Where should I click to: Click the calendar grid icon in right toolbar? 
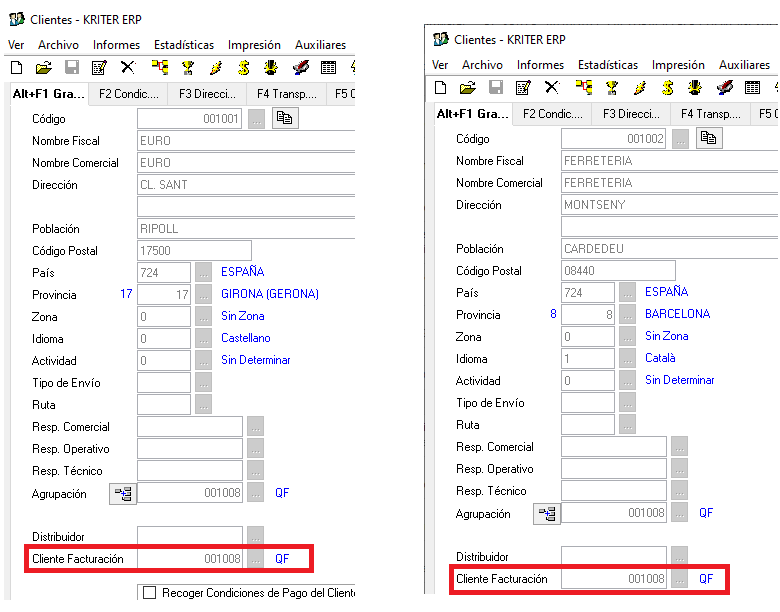[x=752, y=88]
